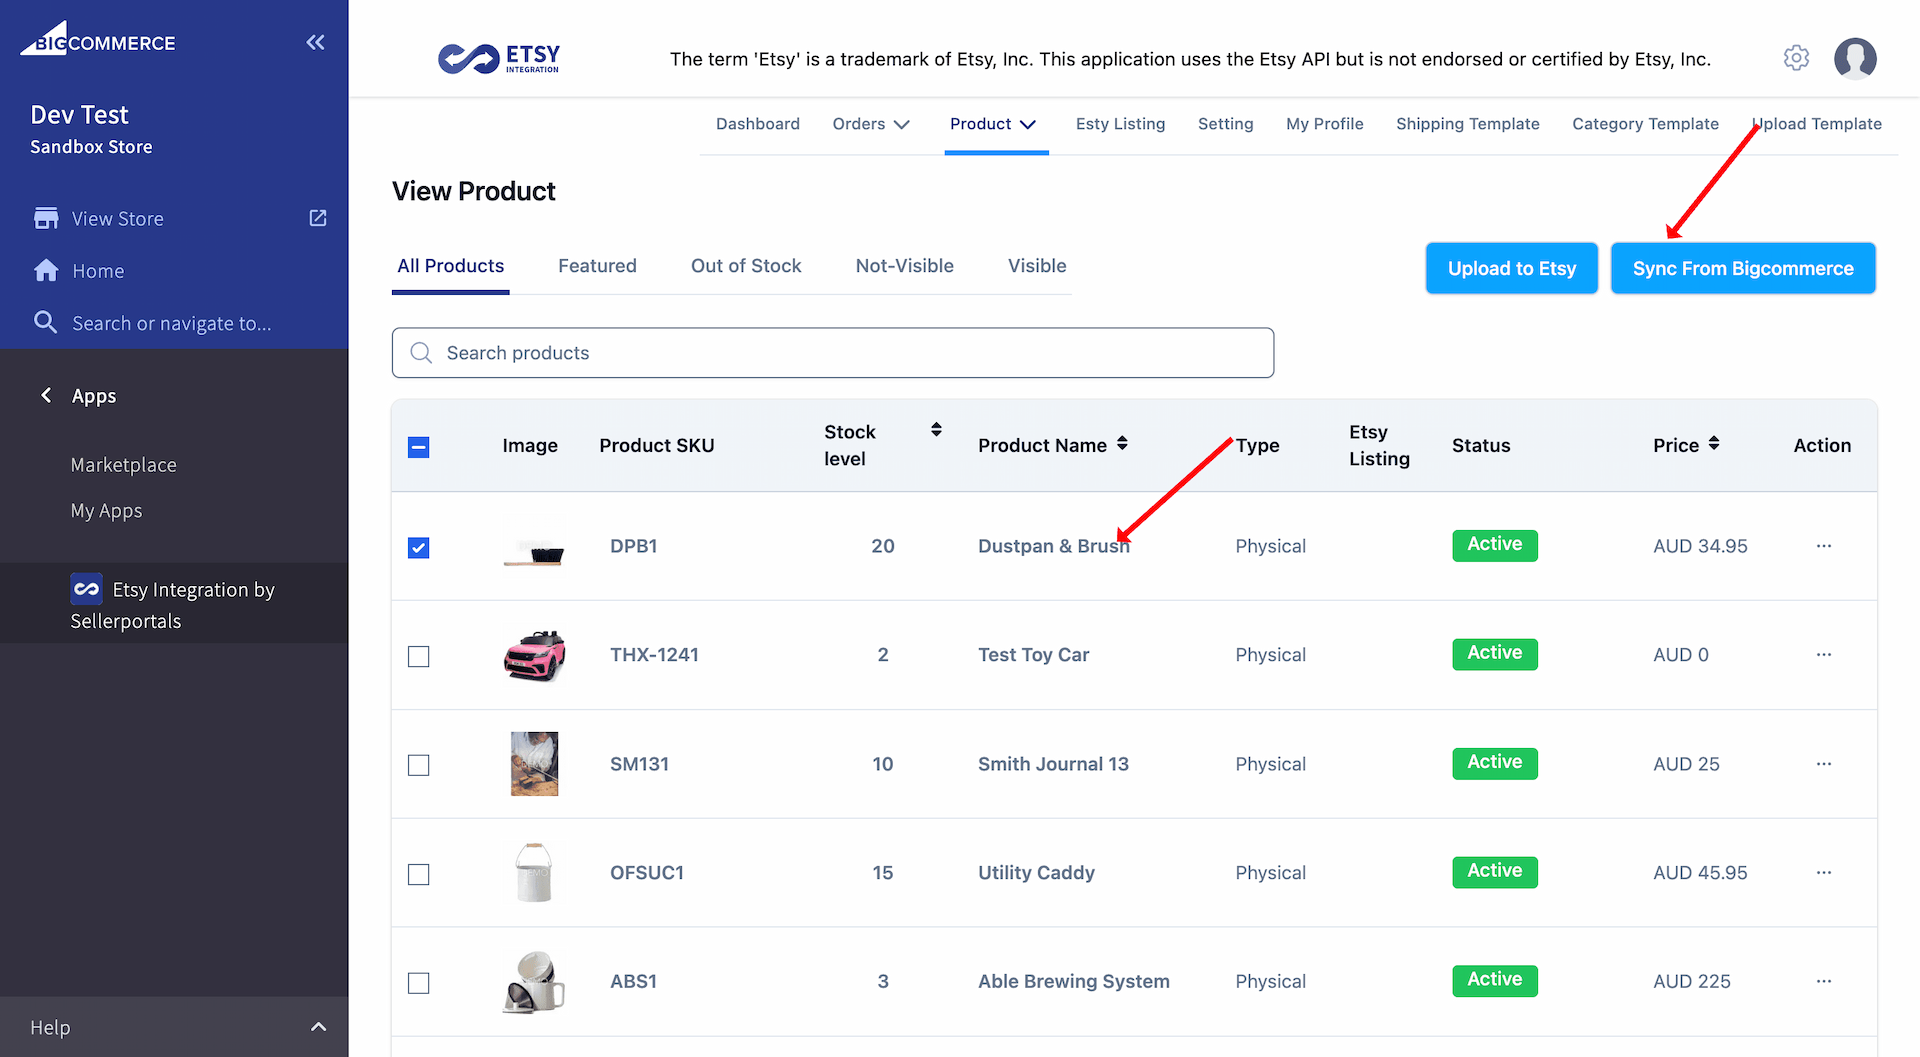Expand the Product dropdown menu

(x=993, y=124)
